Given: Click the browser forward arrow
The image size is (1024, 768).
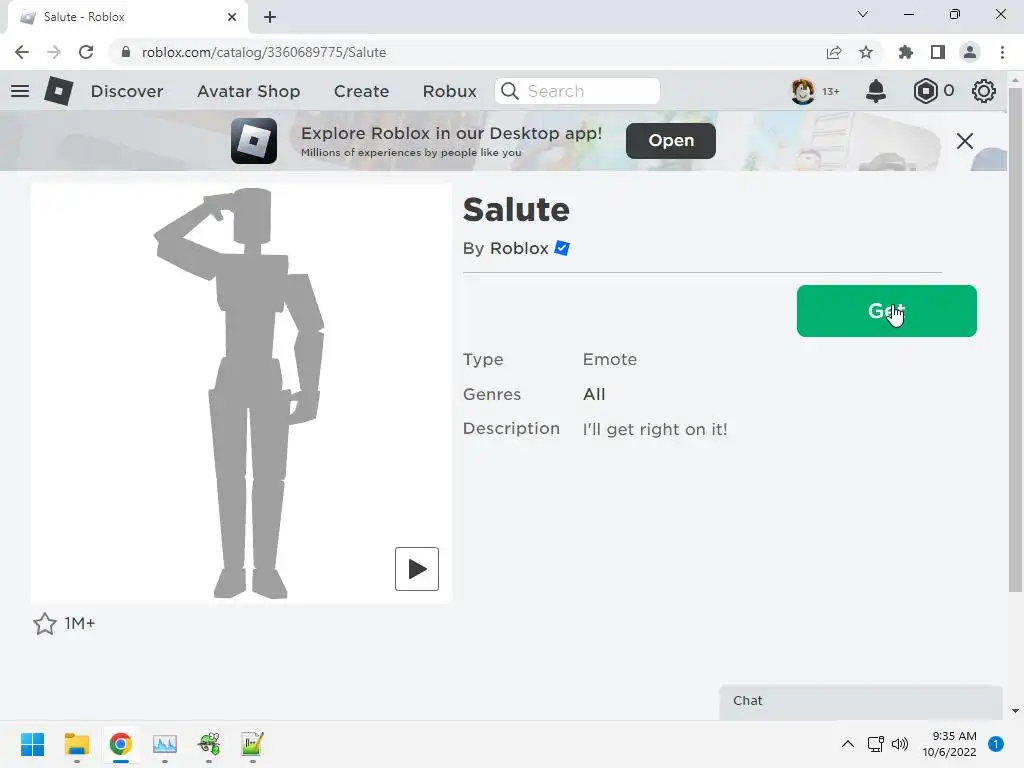Looking at the screenshot, I should point(54,52).
